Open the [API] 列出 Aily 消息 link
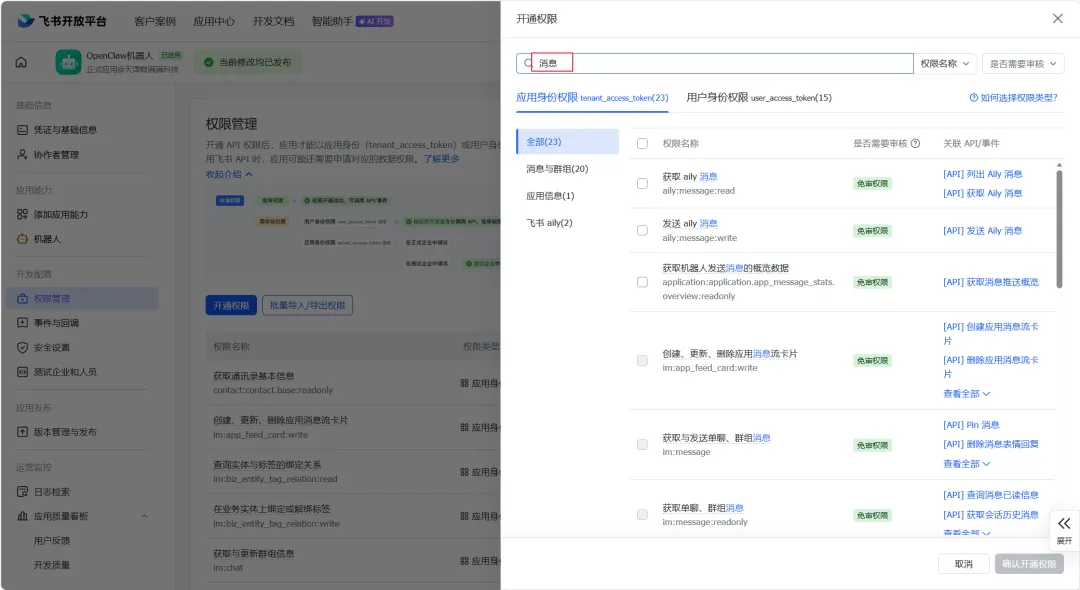Image resolution: width=1080 pixels, height=590 pixels. coord(982,174)
